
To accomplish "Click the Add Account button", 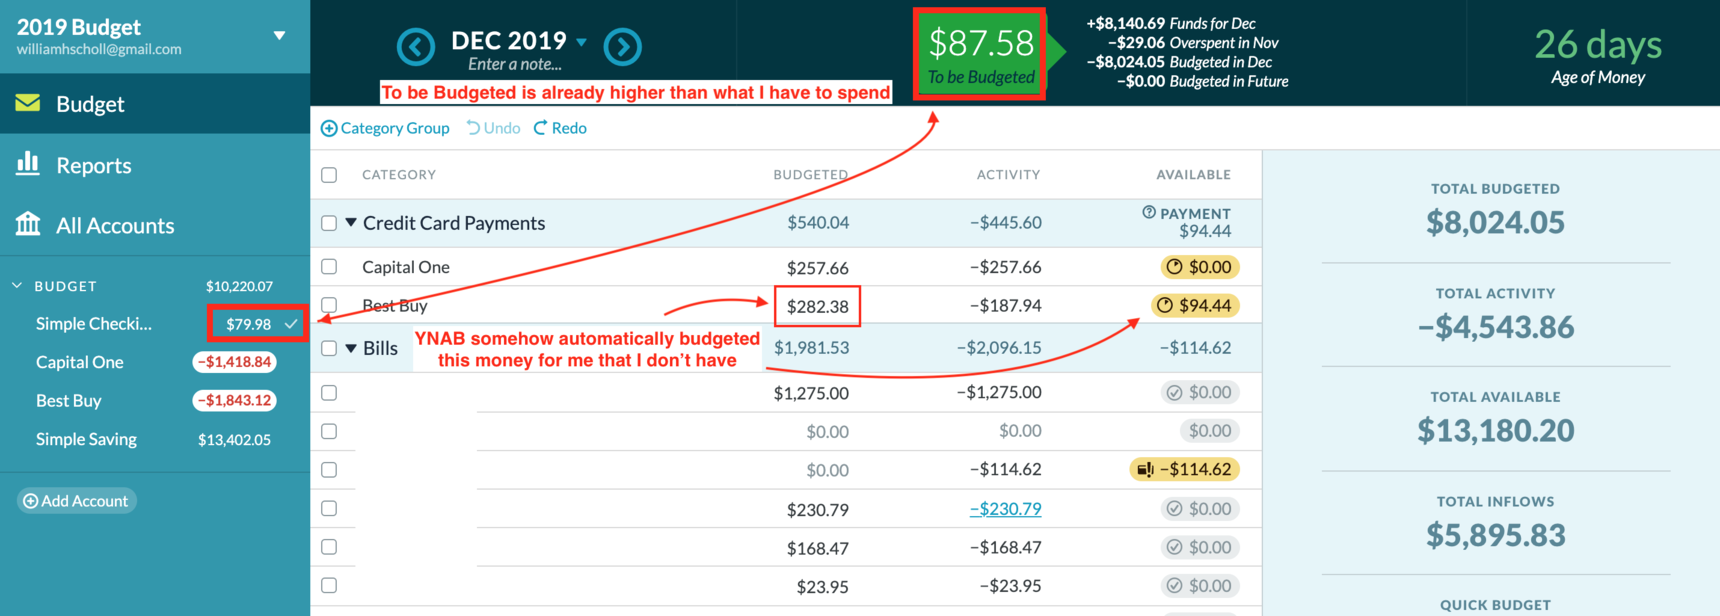I will point(76,501).
